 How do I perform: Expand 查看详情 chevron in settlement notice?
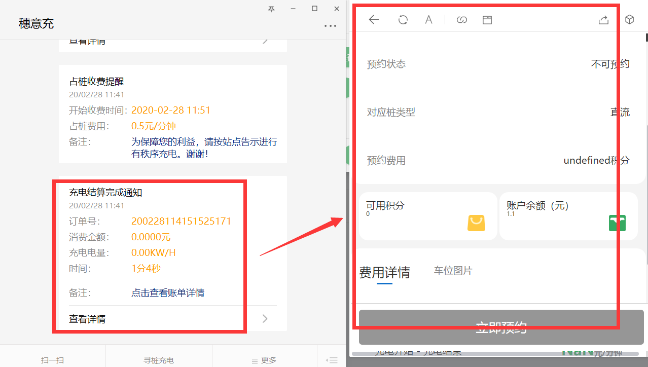(x=265, y=319)
